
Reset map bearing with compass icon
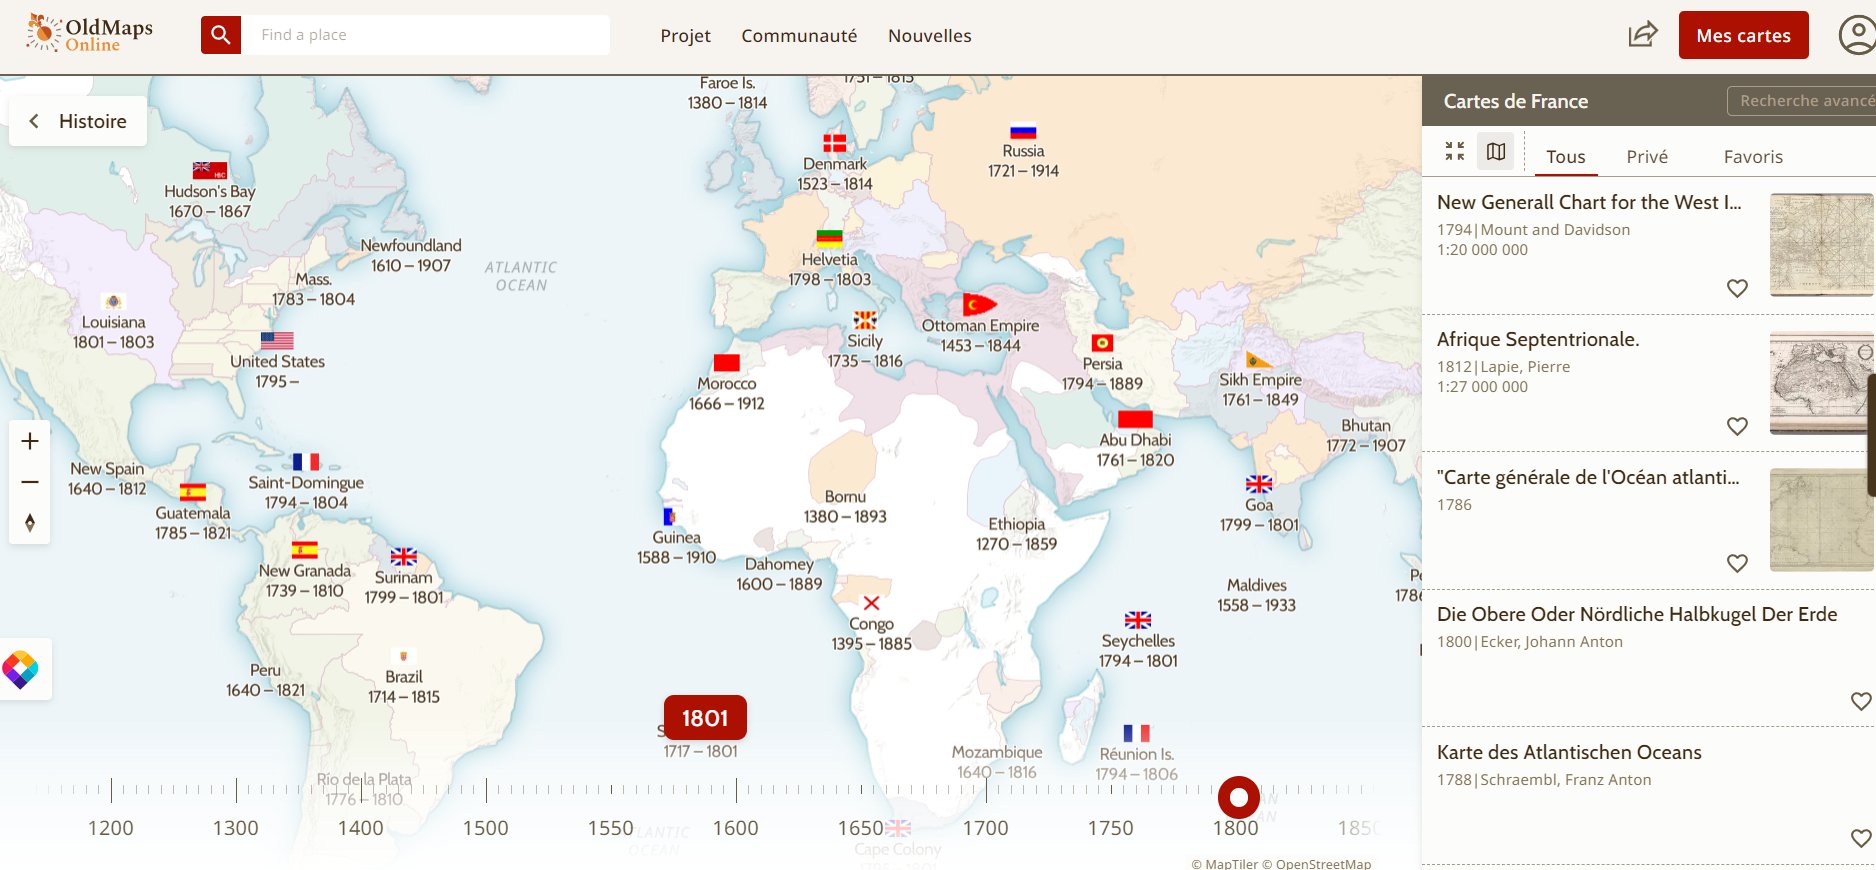pyautogui.click(x=30, y=523)
